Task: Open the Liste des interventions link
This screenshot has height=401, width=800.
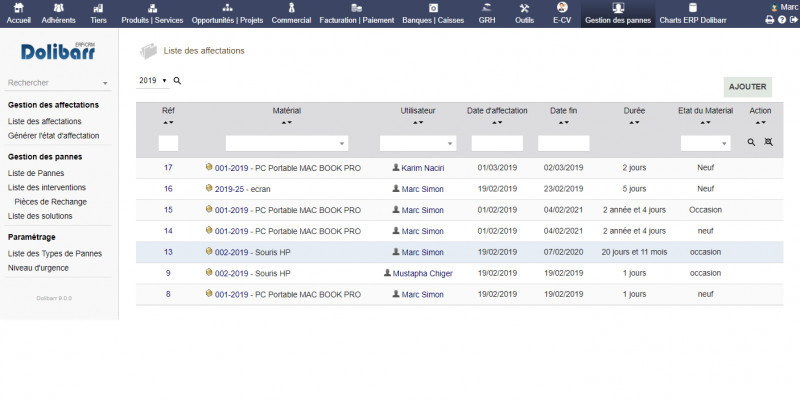Action: (x=46, y=187)
